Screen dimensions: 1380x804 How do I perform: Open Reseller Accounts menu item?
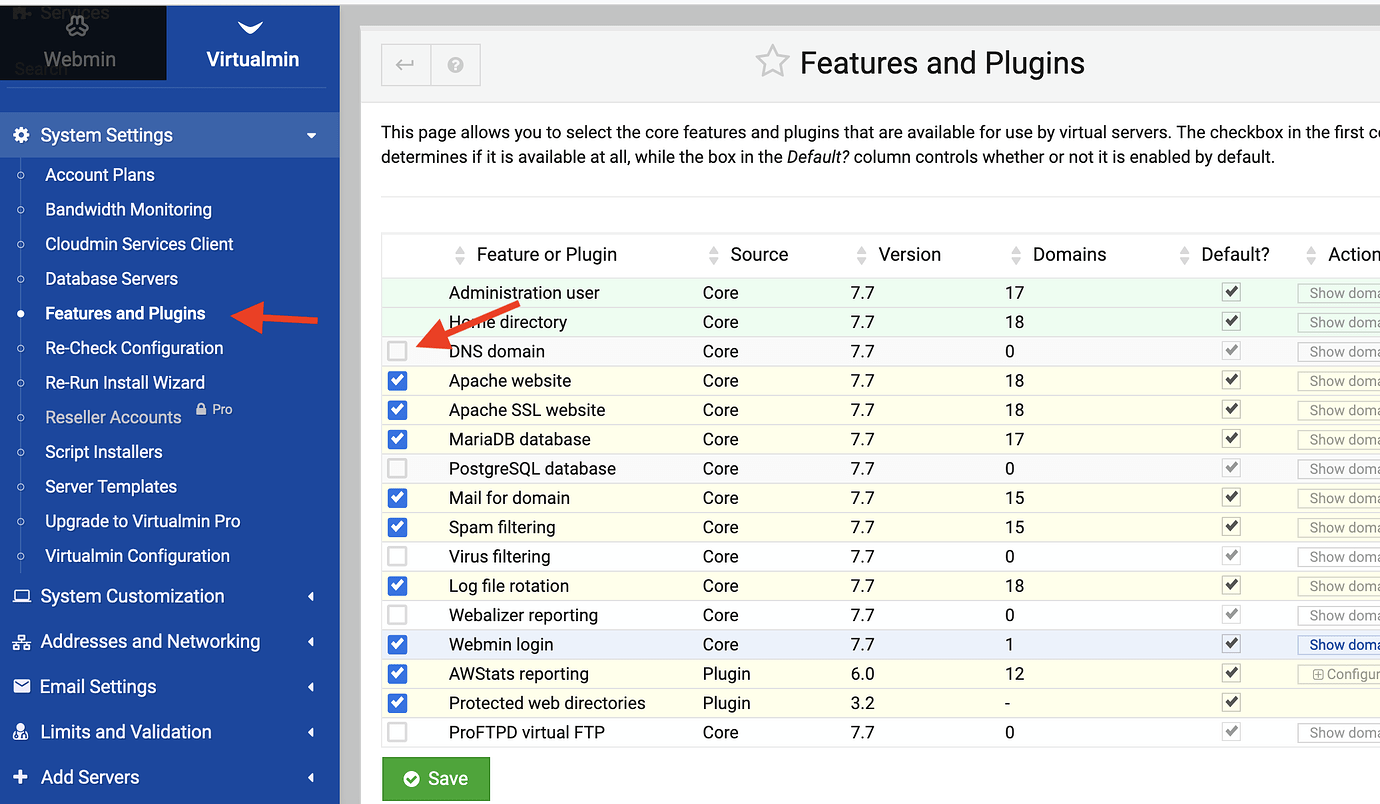tap(113, 417)
